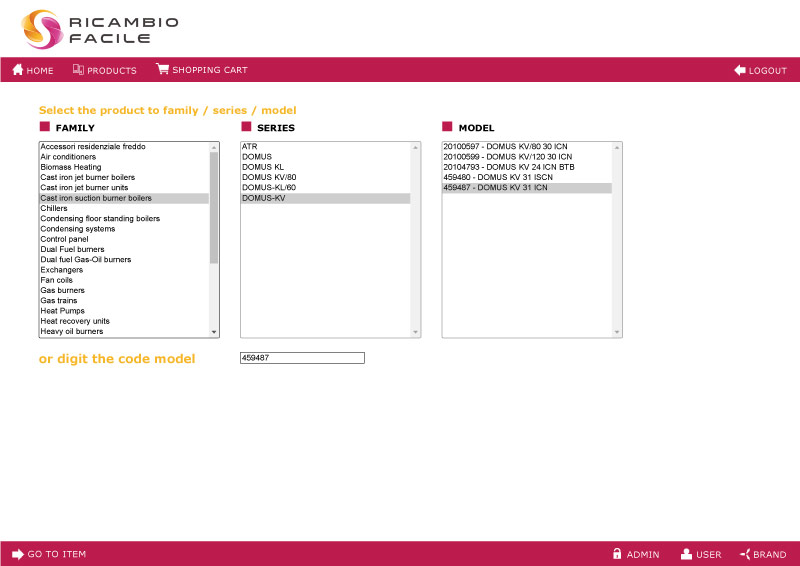Image resolution: width=800 pixels, height=566 pixels.
Task: Select model 459480 - DOMUS KV 31 ISCN
Action: pos(527,177)
